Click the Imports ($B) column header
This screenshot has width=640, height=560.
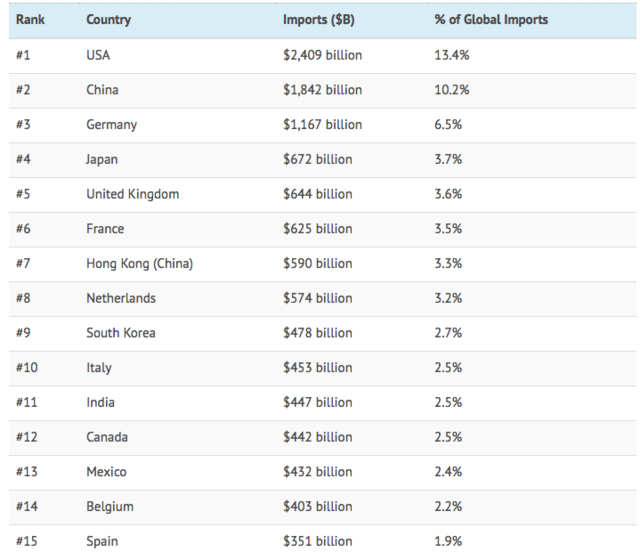point(319,20)
